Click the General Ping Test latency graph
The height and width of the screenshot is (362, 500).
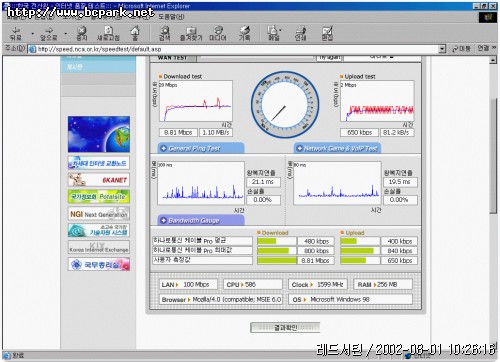pos(201,183)
